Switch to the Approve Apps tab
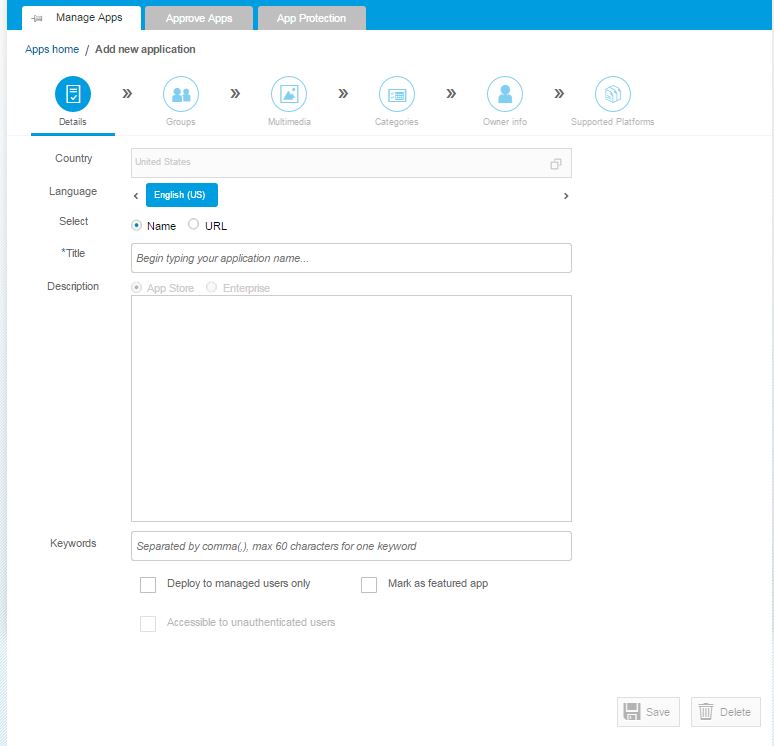The width and height of the screenshot is (774, 746). coord(198,18)
